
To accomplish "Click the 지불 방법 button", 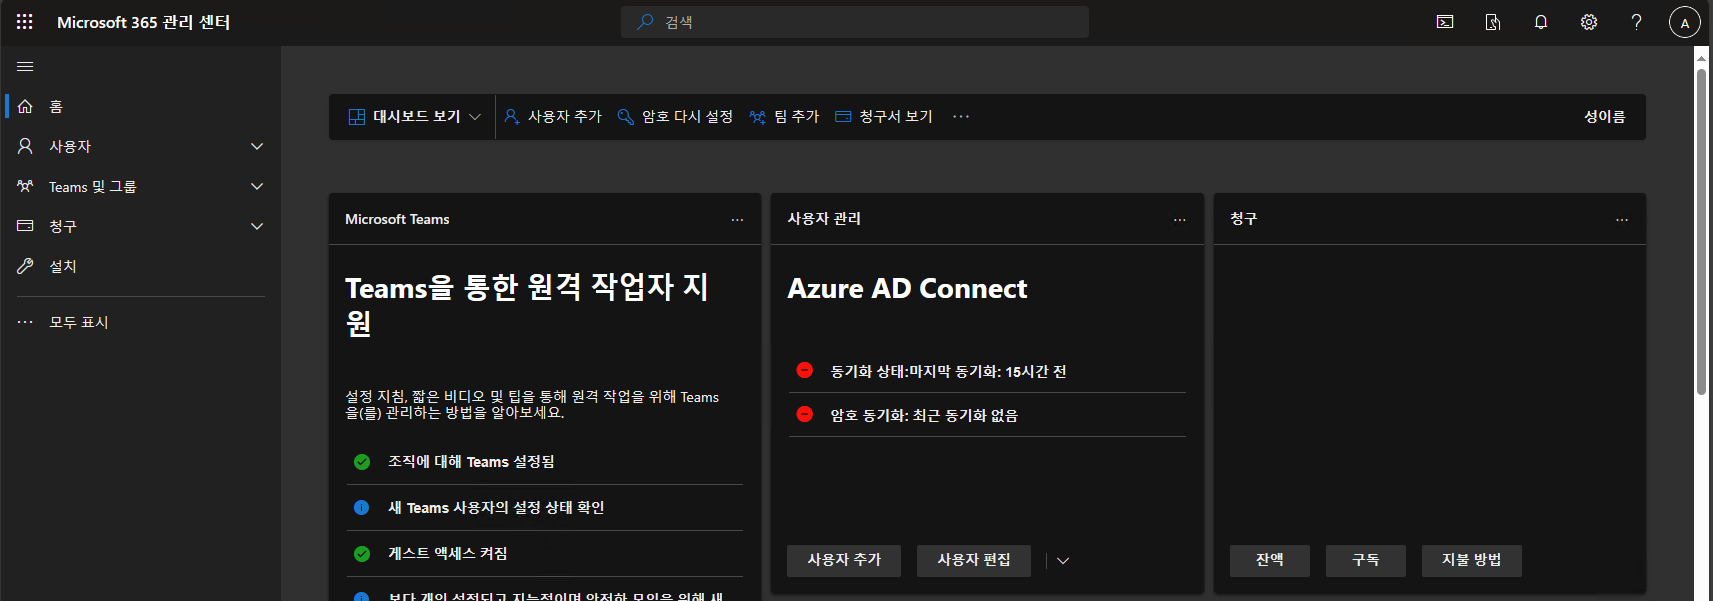I will click(x=1472, y=560).
